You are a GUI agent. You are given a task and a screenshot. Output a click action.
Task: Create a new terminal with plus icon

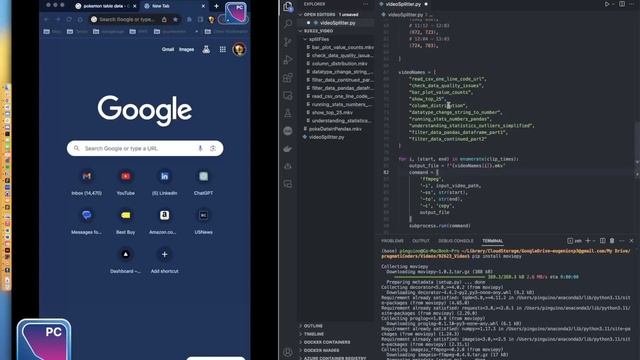click(x=588, y=241)
